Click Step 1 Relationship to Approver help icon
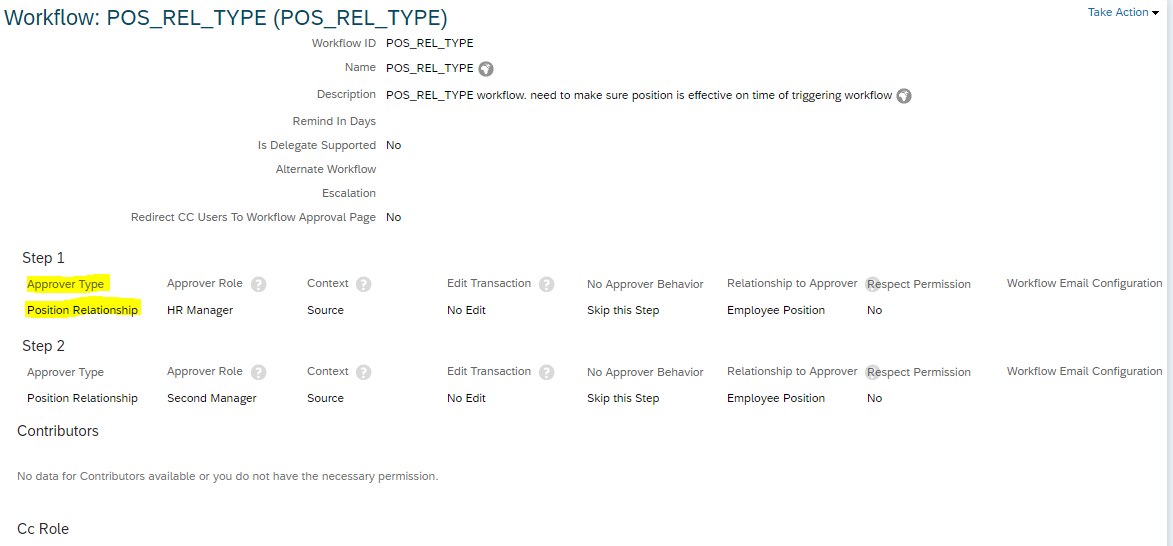 pos(872,284)
